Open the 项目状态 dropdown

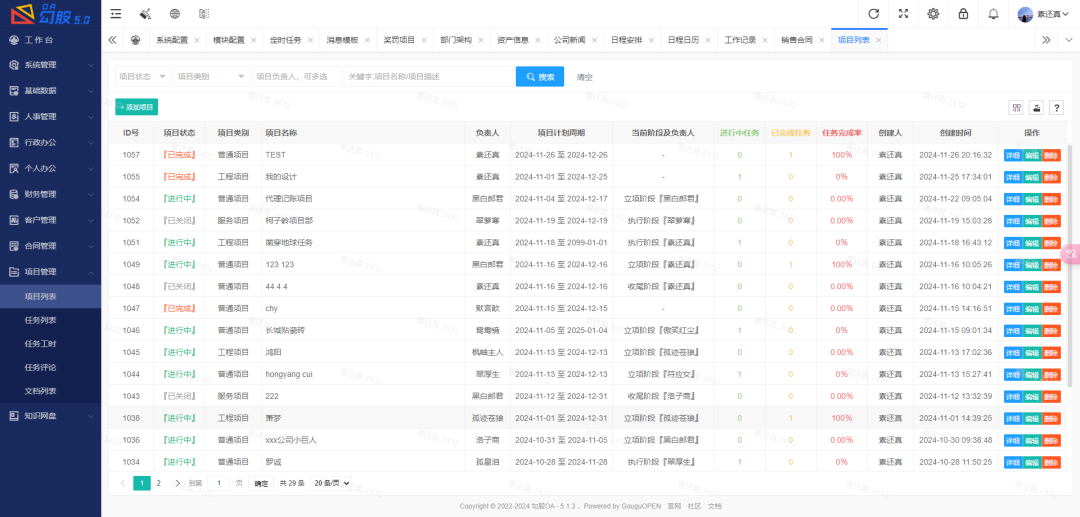click(x=142, y=77)
